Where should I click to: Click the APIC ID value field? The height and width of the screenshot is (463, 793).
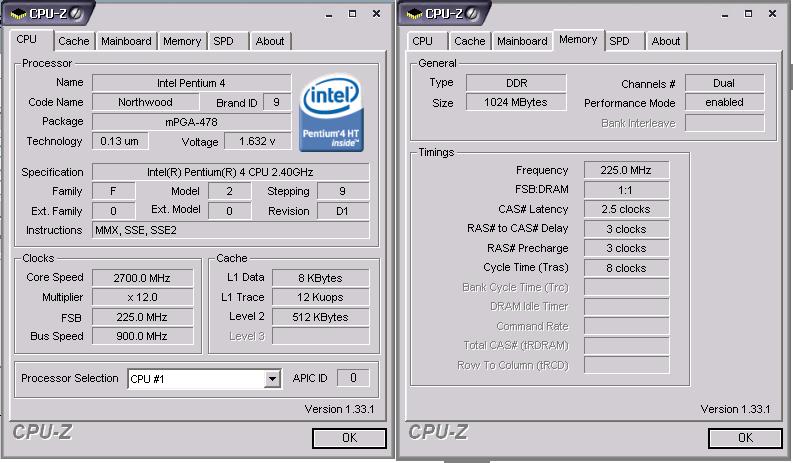[x=353, y=378]
